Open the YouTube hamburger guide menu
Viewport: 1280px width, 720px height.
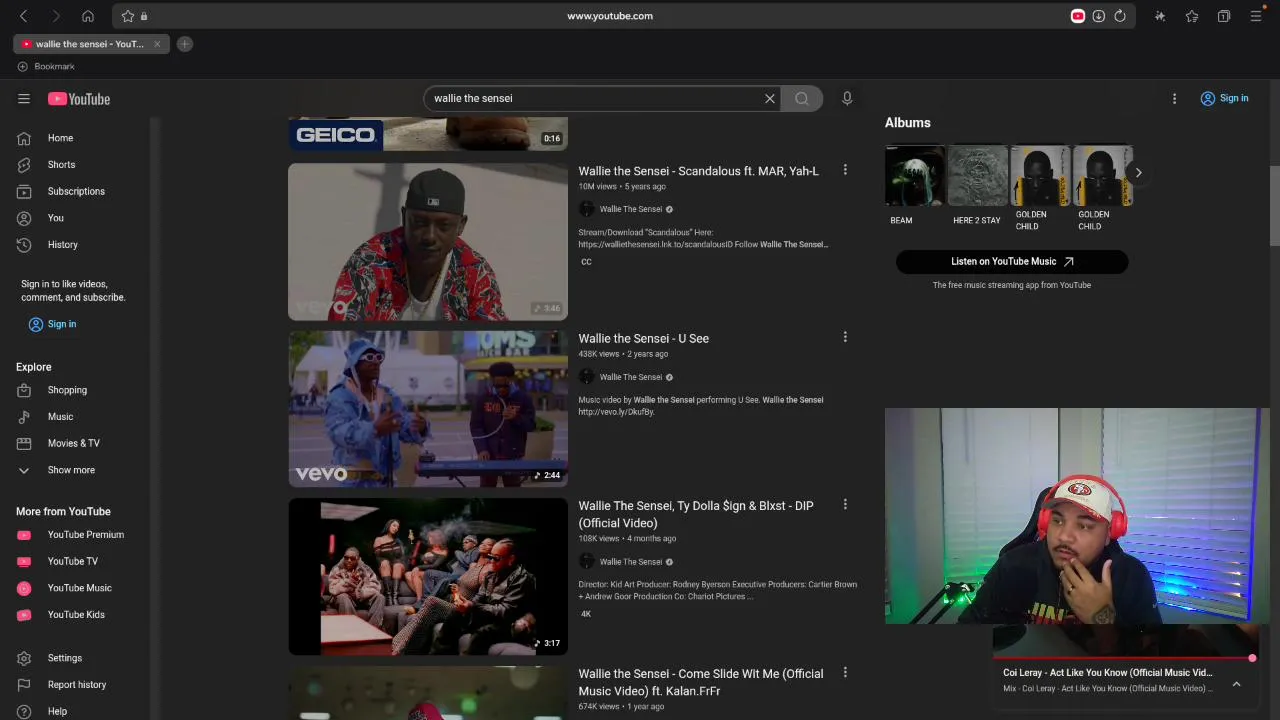[x=24, y=98]
